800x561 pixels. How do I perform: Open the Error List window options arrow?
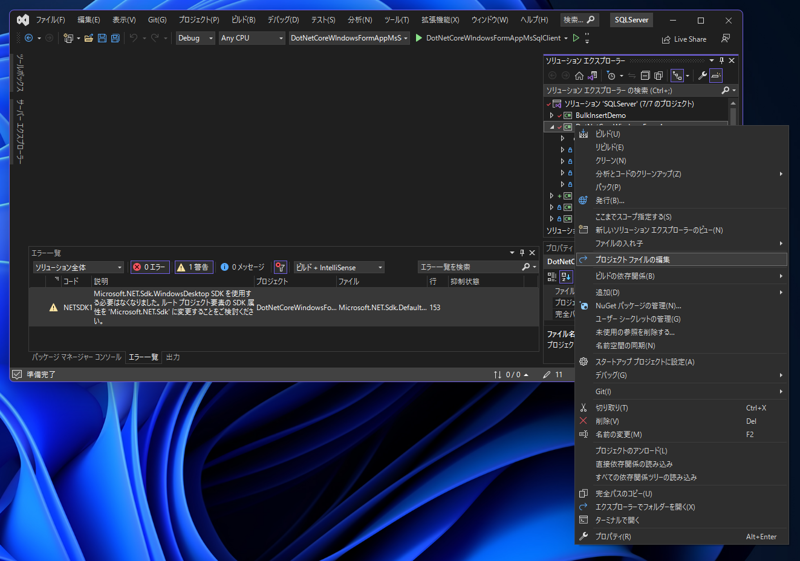[x=512, y=252]
